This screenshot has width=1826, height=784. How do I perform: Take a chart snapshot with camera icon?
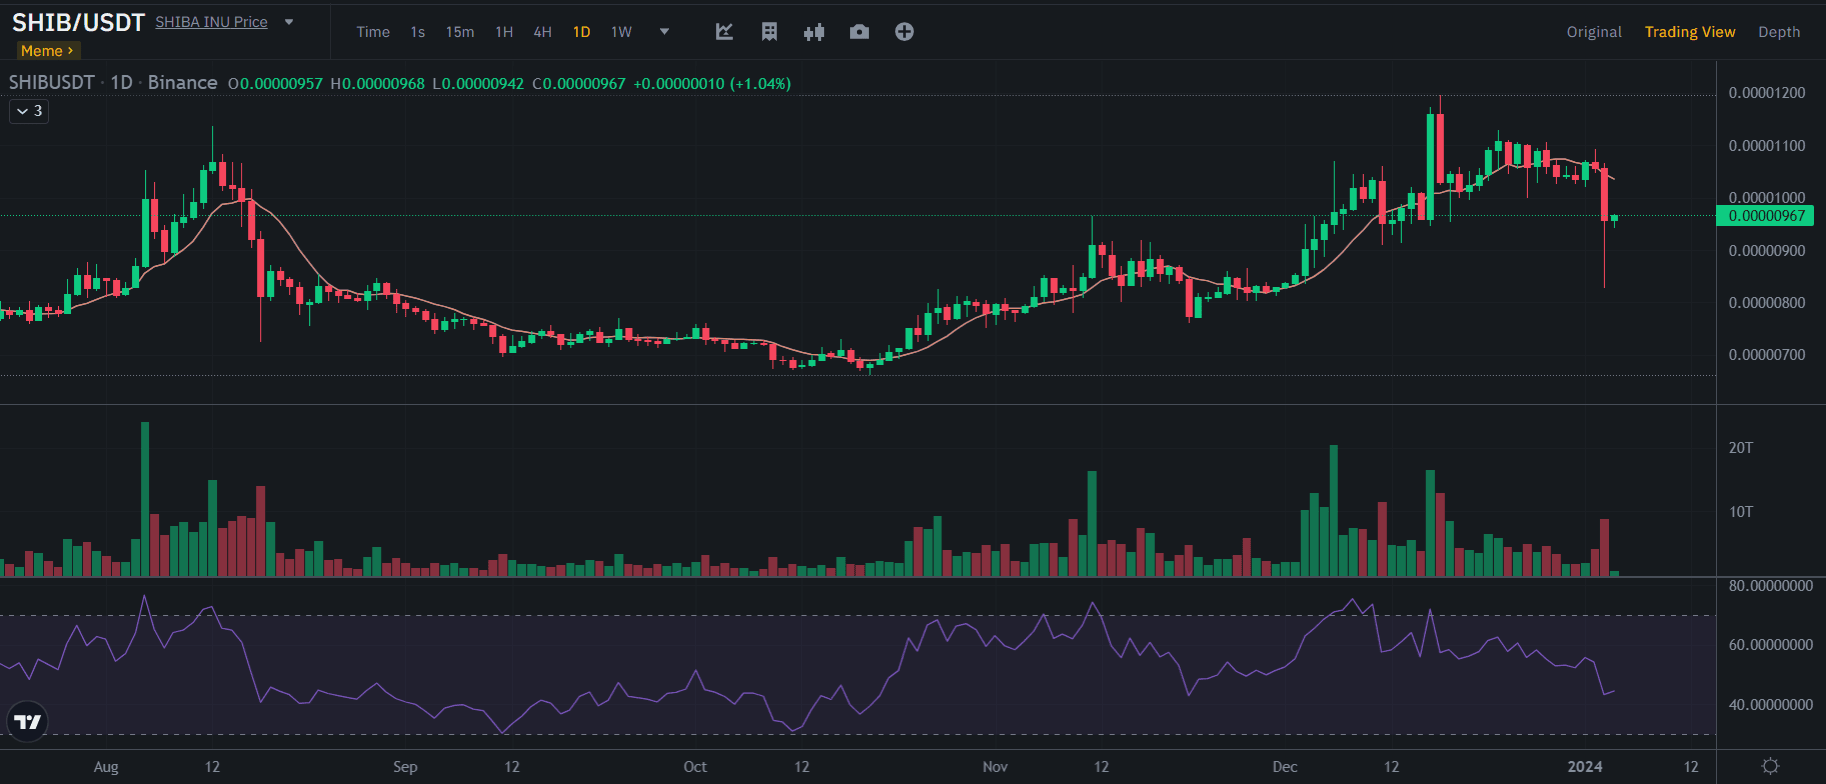(x=859, y=32)
